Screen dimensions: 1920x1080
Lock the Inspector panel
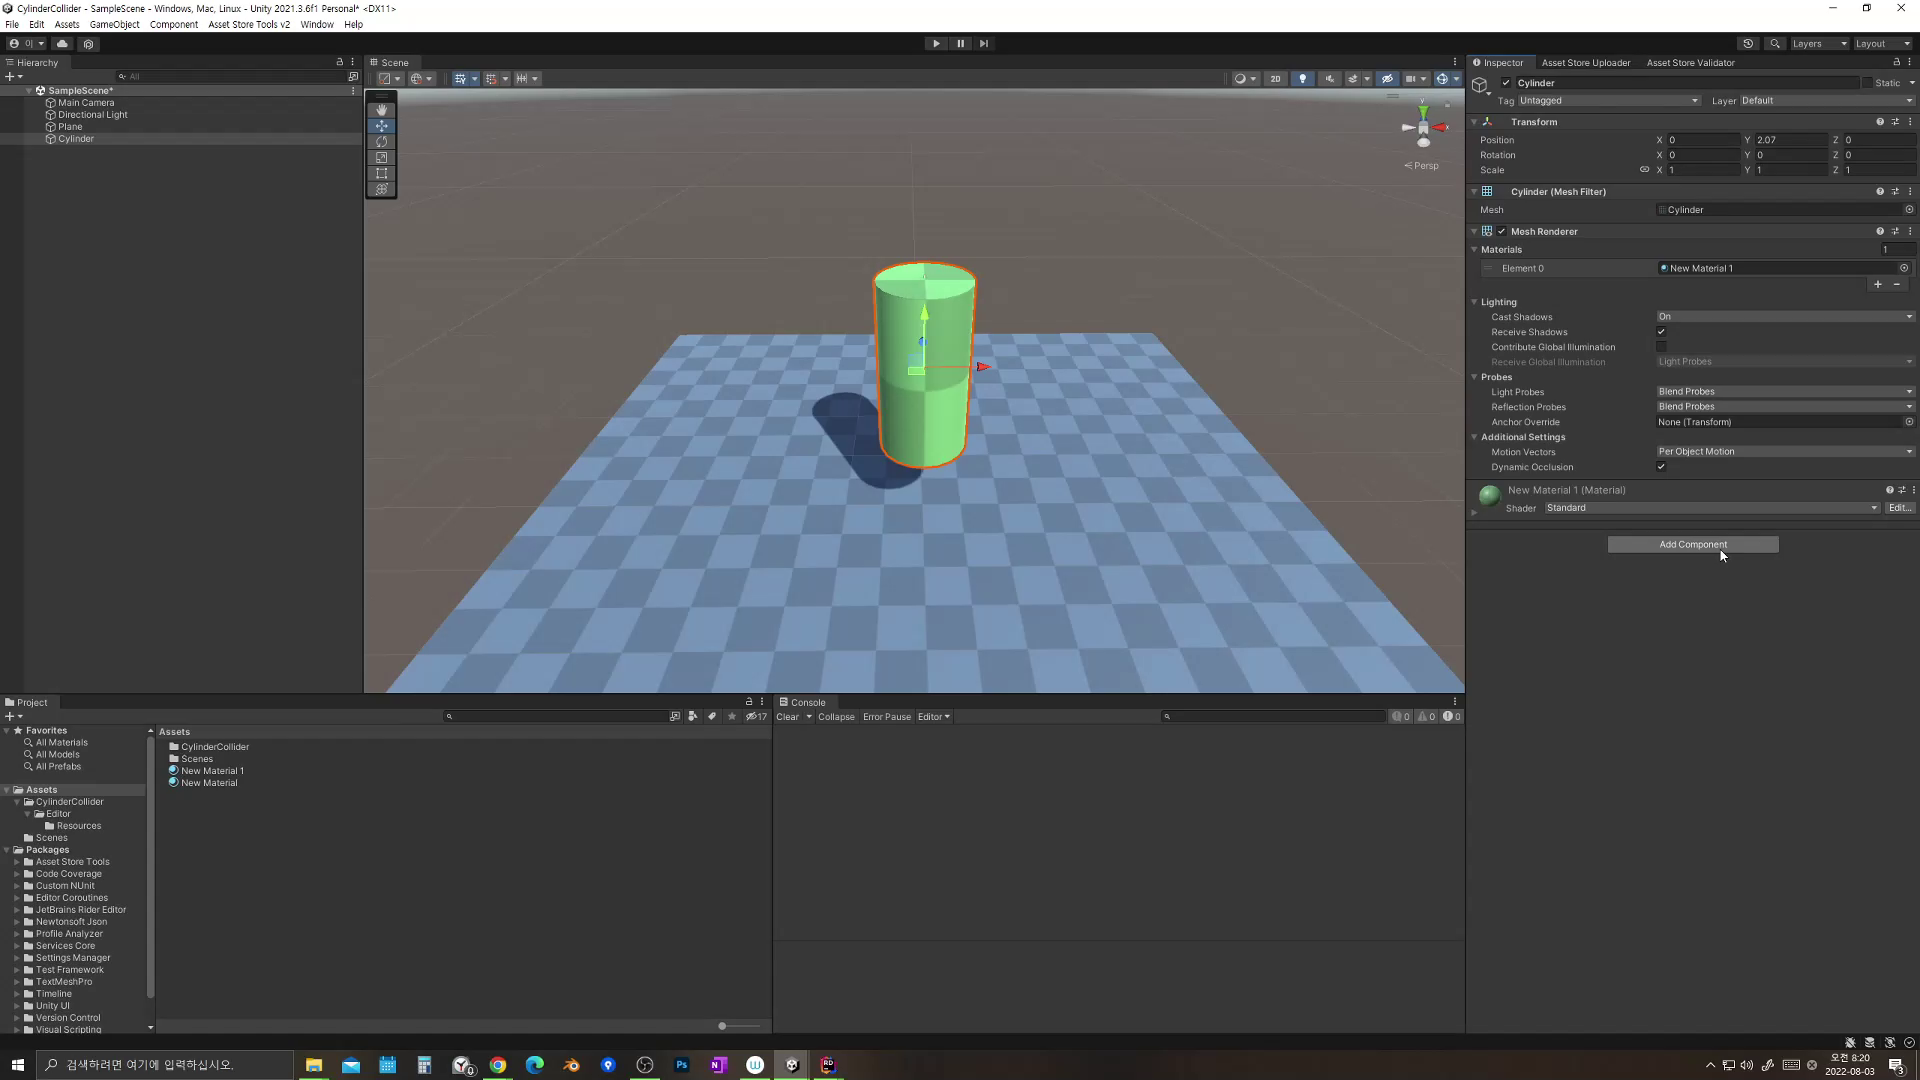[x=1896, y=62]
